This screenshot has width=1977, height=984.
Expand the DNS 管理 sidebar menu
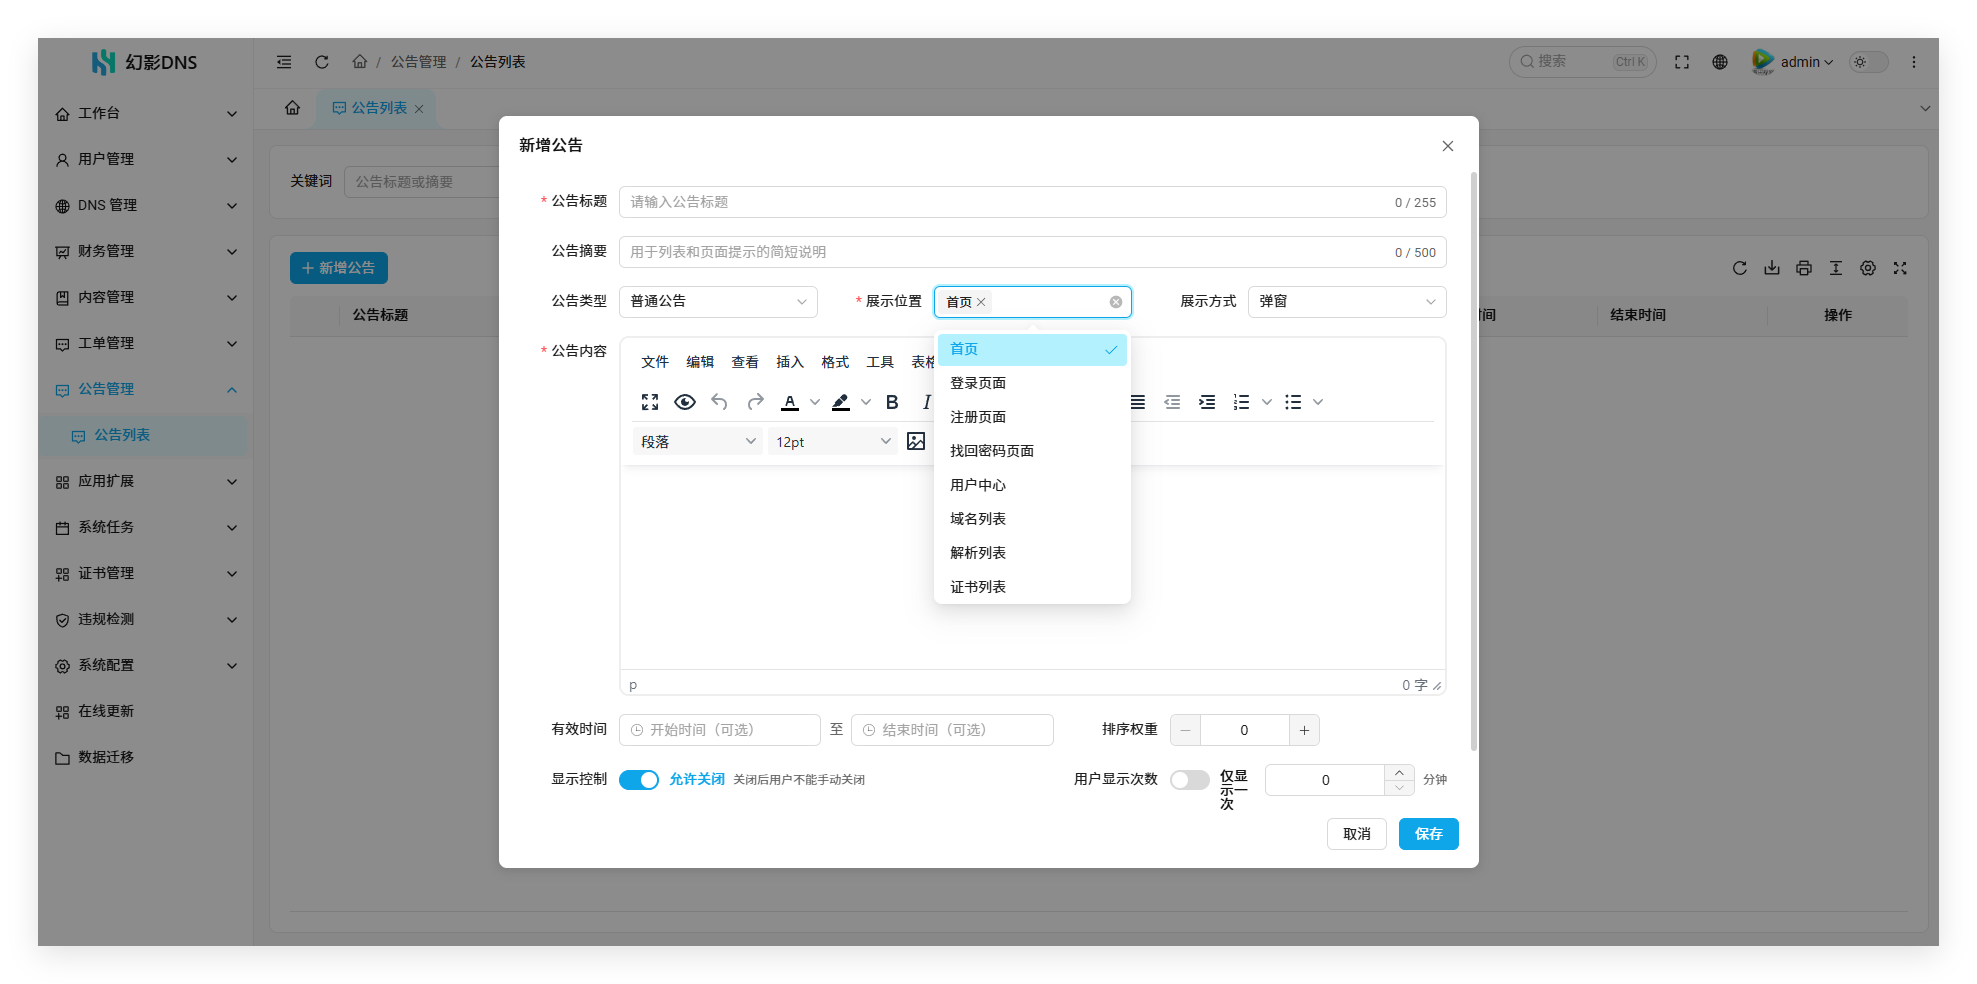coord(146,205)
